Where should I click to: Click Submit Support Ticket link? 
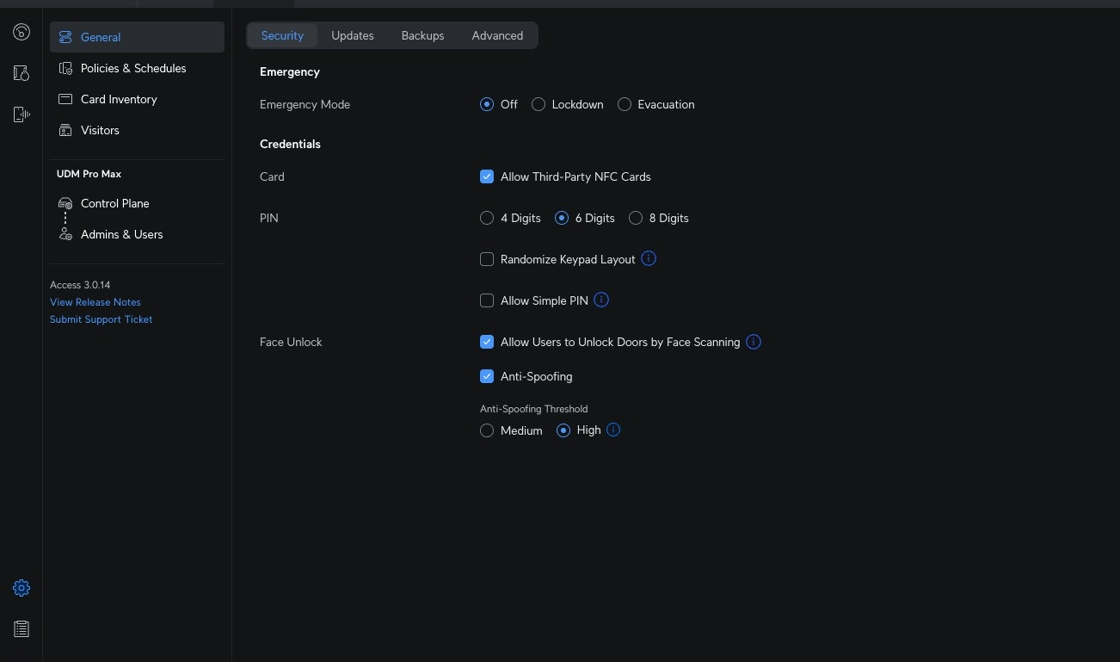(101, 320)
